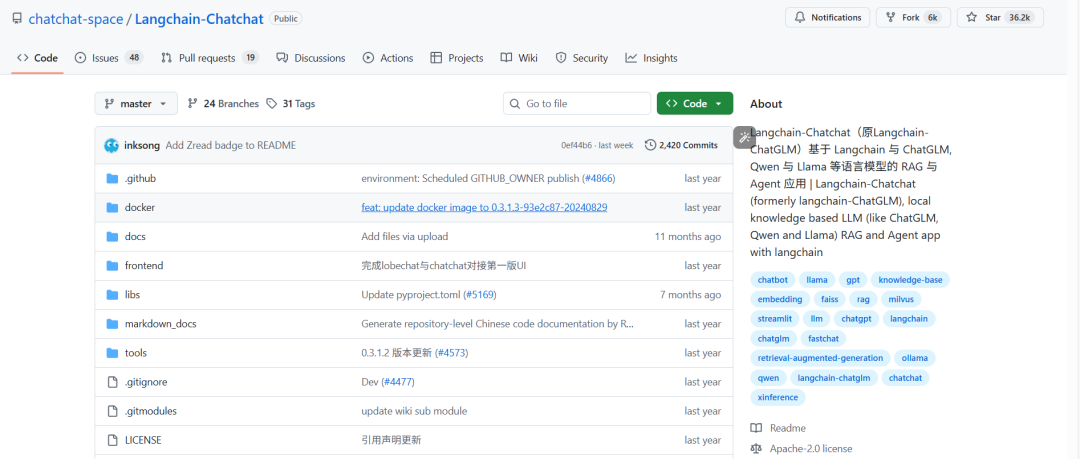Click the fastchat topic tag
1080x459 pixels.
(823, 338)
